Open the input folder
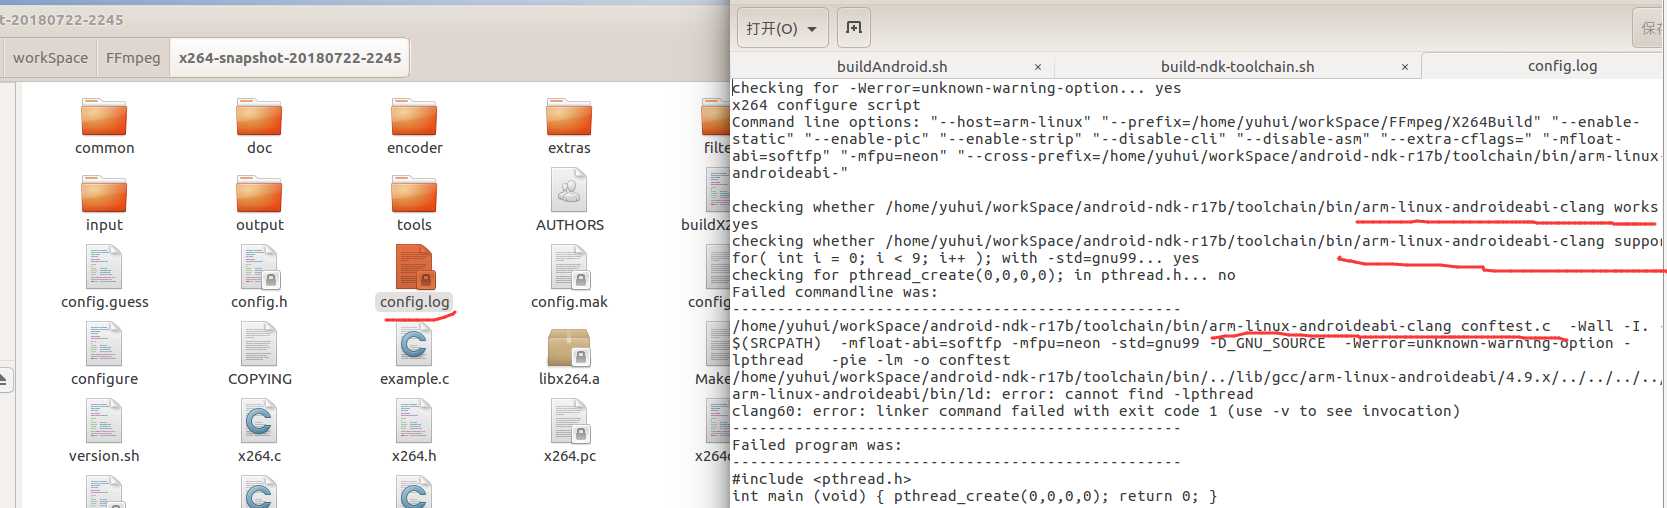The image size is (1667, 508). point(104,195)
